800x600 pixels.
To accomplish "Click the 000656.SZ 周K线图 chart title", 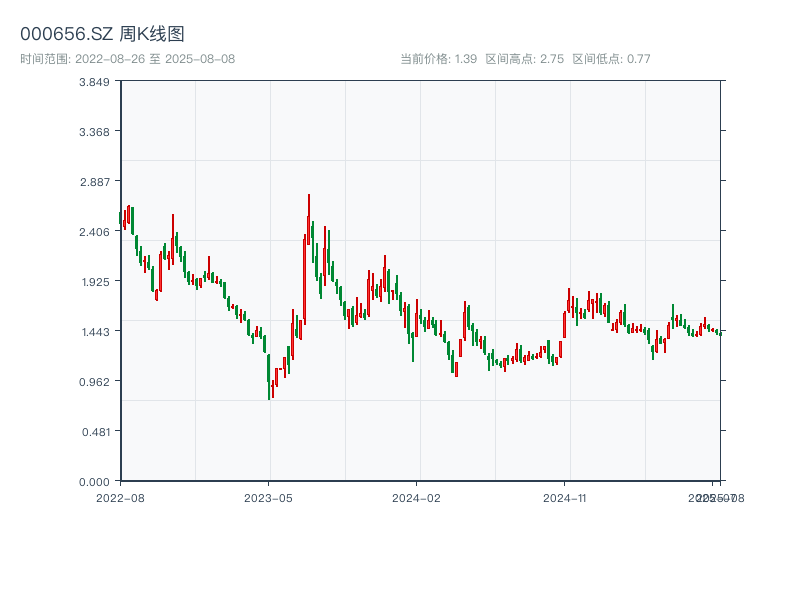I will [102, 34].
